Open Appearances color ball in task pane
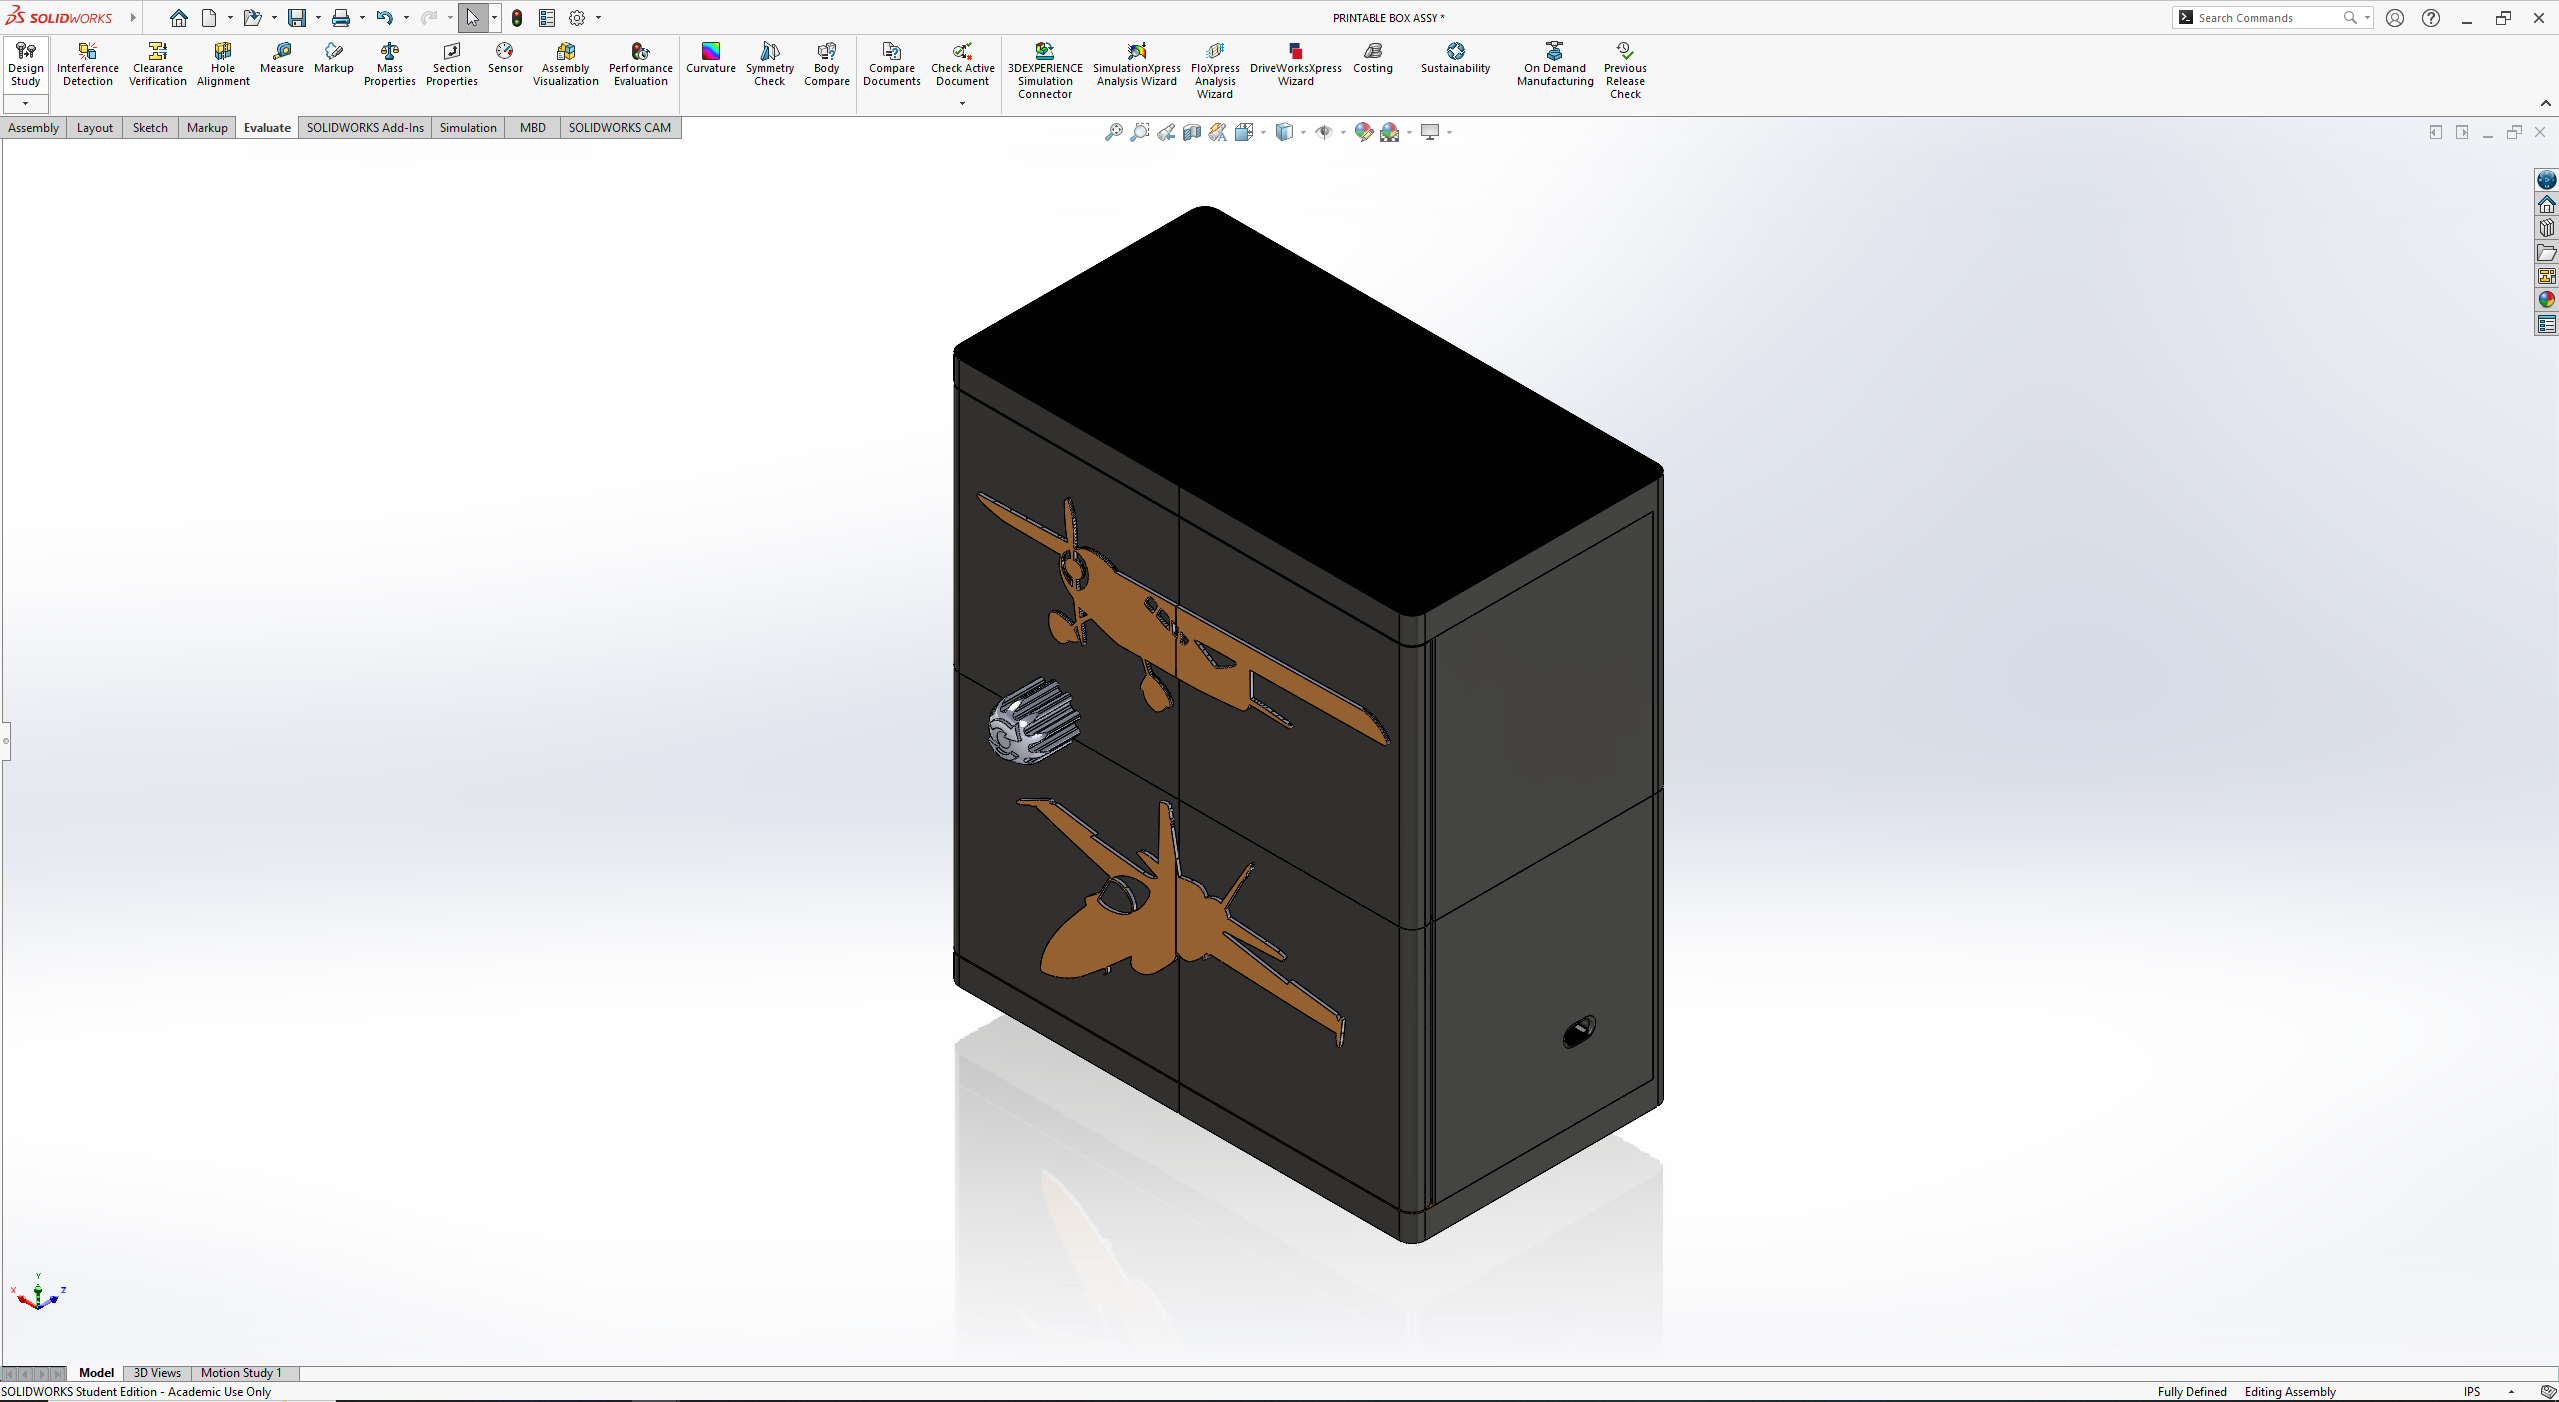The width and height of the screenshot is (2559, 1402). (2546, 300)
